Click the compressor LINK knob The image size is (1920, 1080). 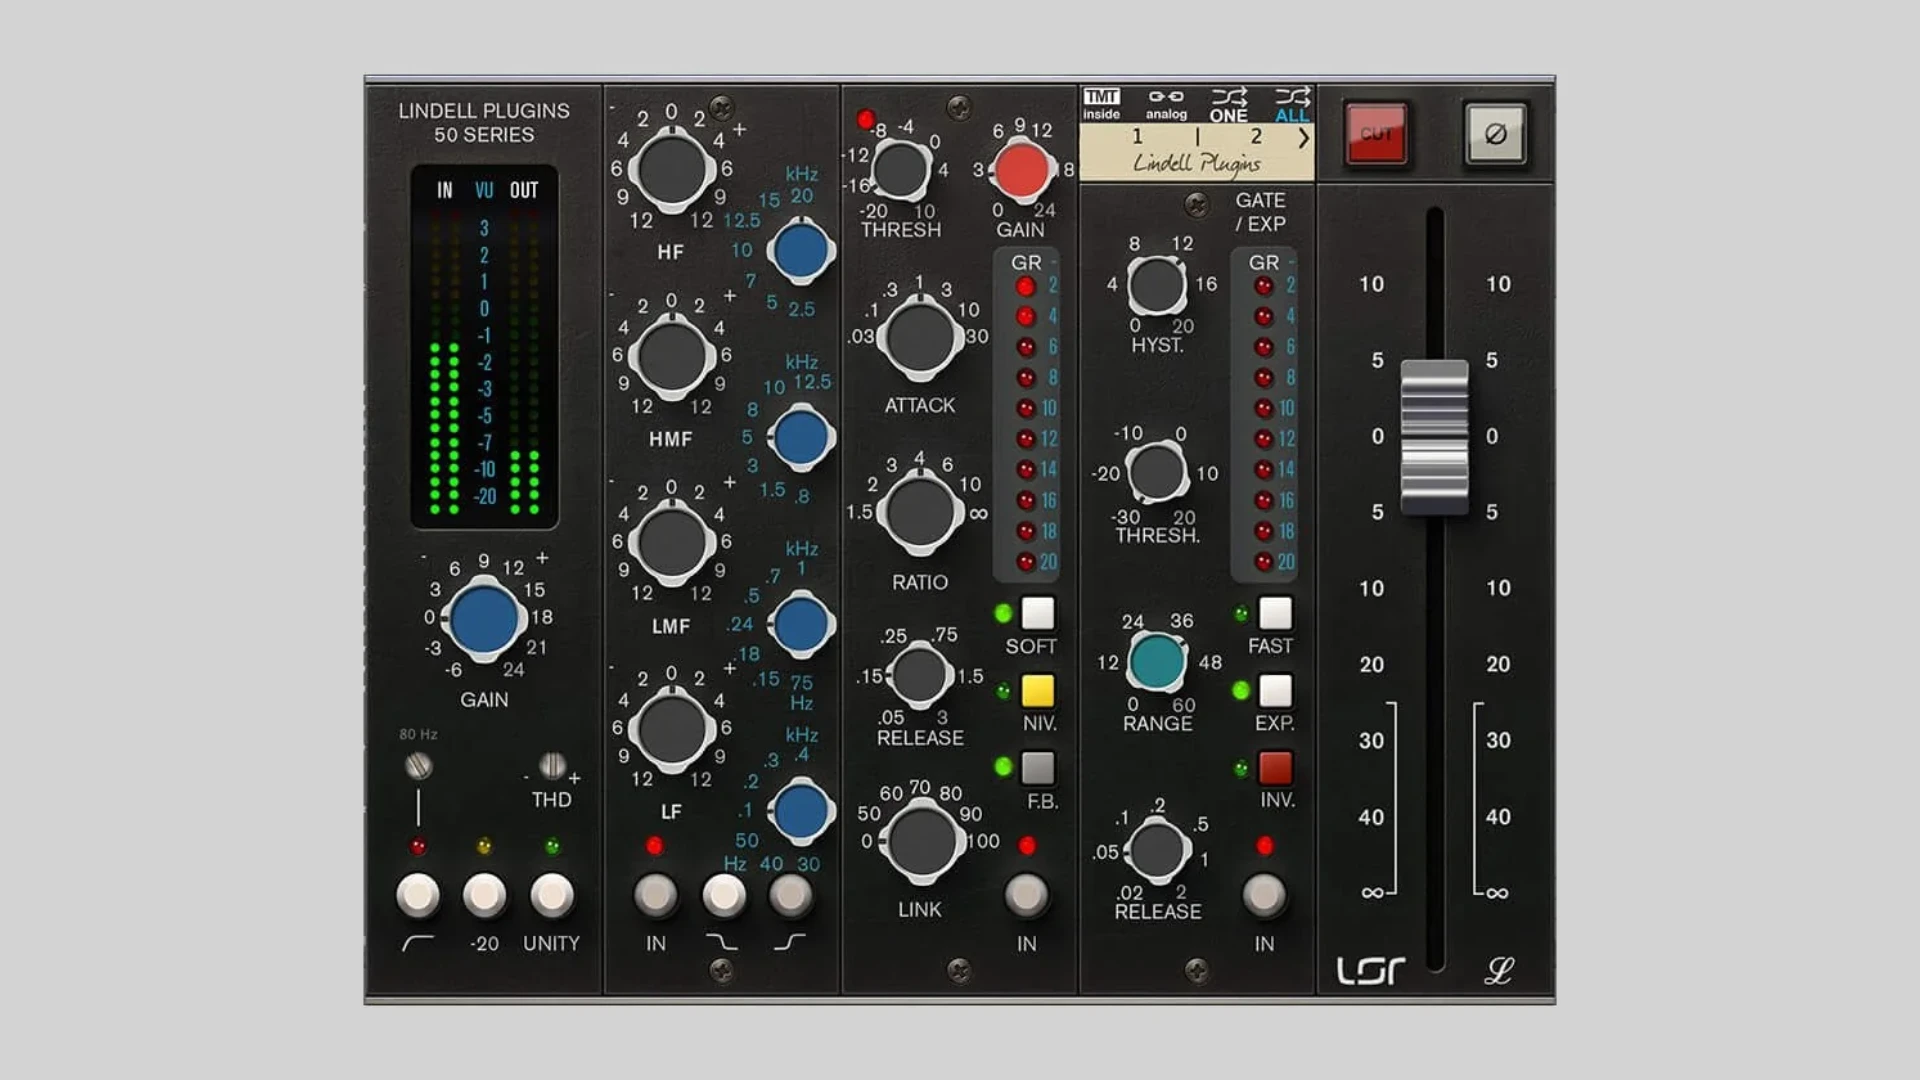tap(920, 842)
